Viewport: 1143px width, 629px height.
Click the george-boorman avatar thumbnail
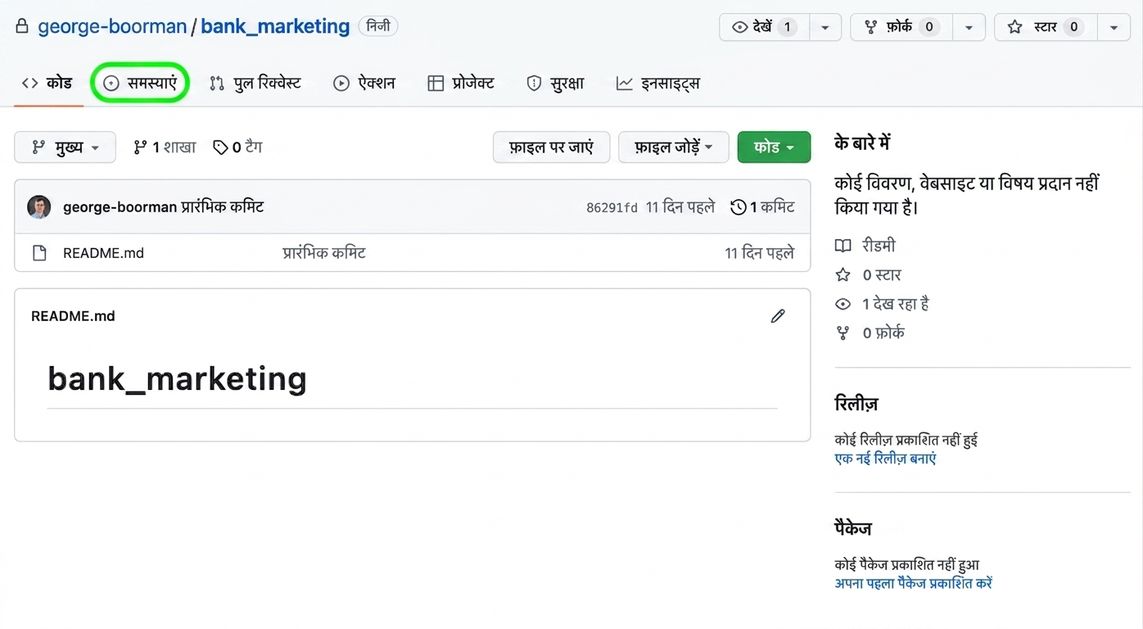pos(39,207)
